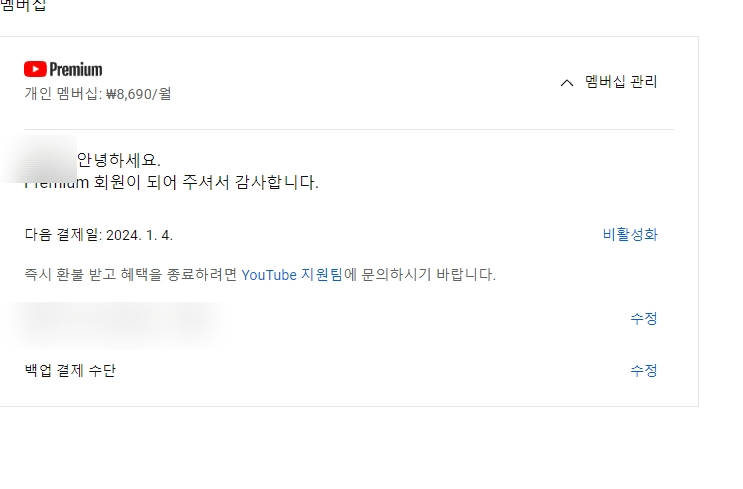Click 수정 next to the blurred payment method

click(x=643, y=318)
